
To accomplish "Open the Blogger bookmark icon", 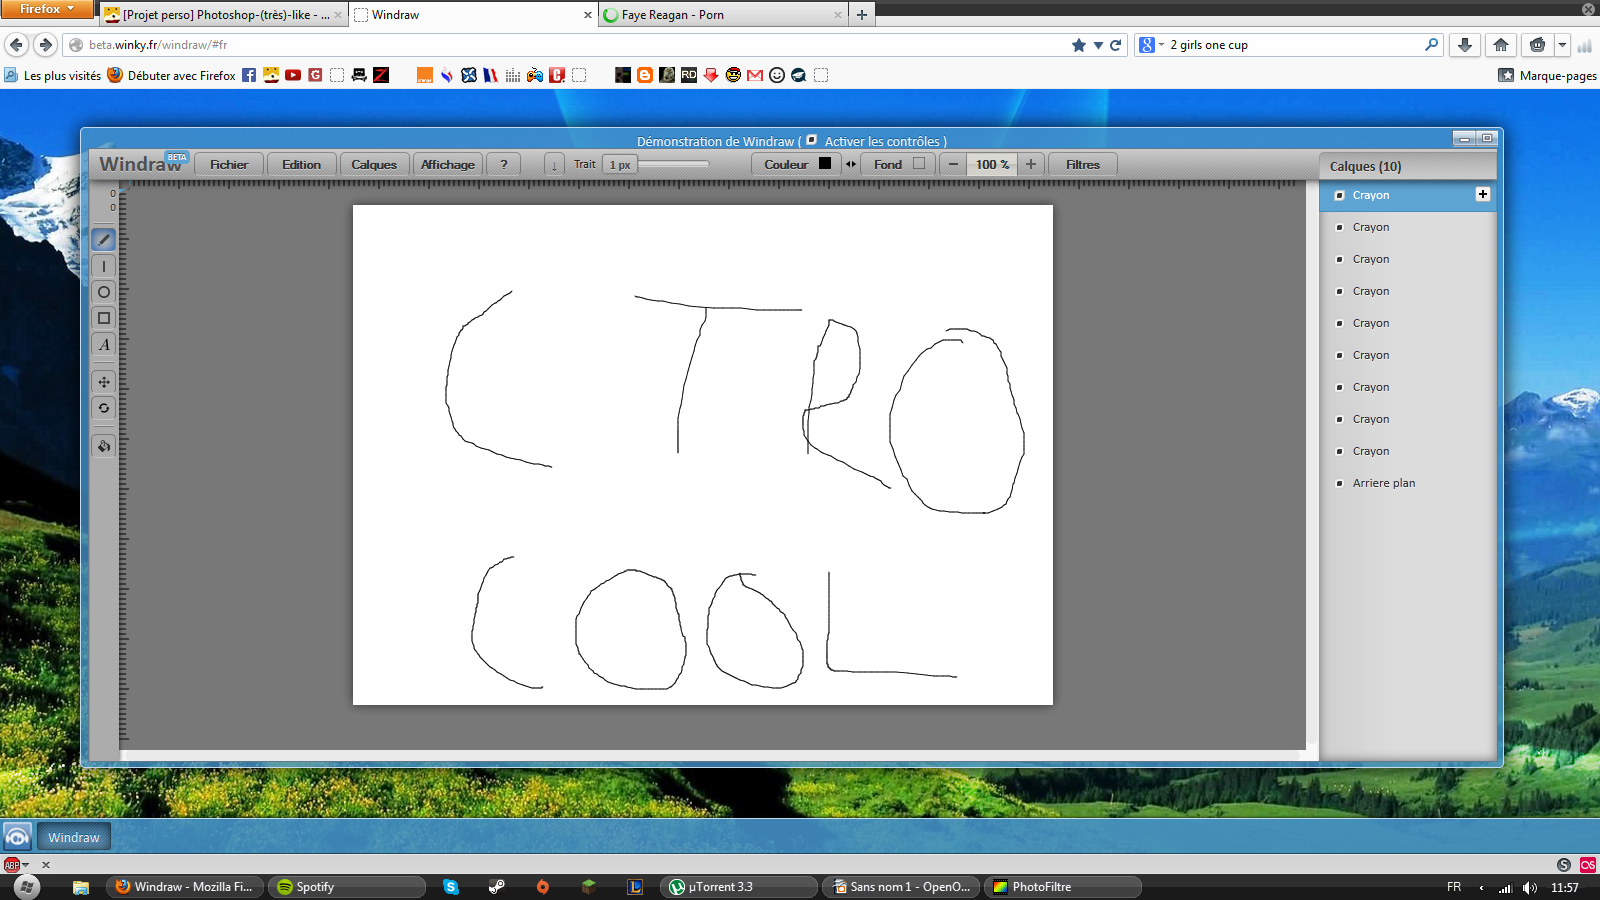I will click(x=645, y=75).
